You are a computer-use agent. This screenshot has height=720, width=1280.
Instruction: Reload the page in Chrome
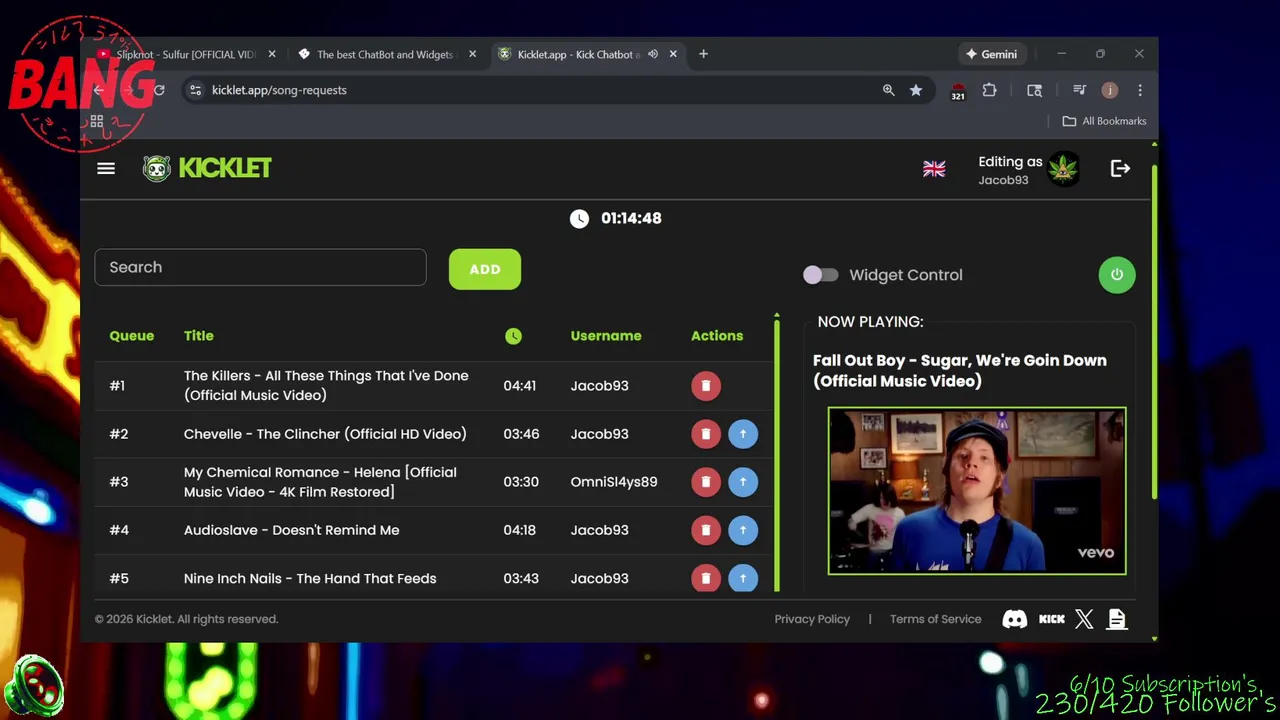click(159, 90)
